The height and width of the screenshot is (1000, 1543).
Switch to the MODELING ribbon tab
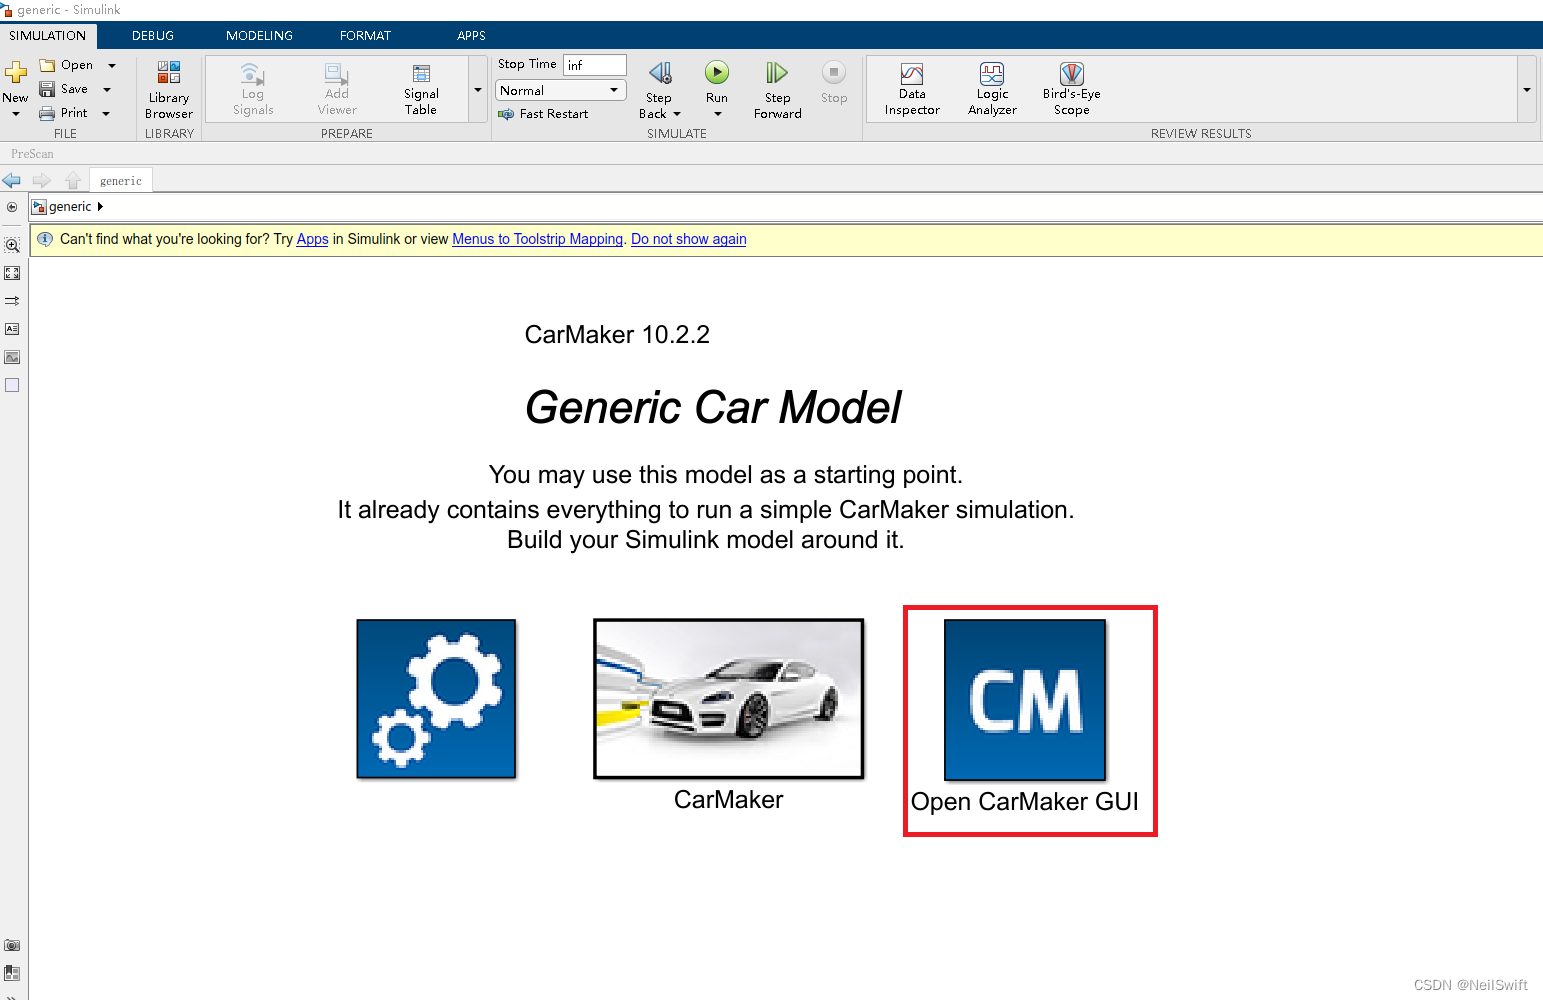[x=259, y=35]
